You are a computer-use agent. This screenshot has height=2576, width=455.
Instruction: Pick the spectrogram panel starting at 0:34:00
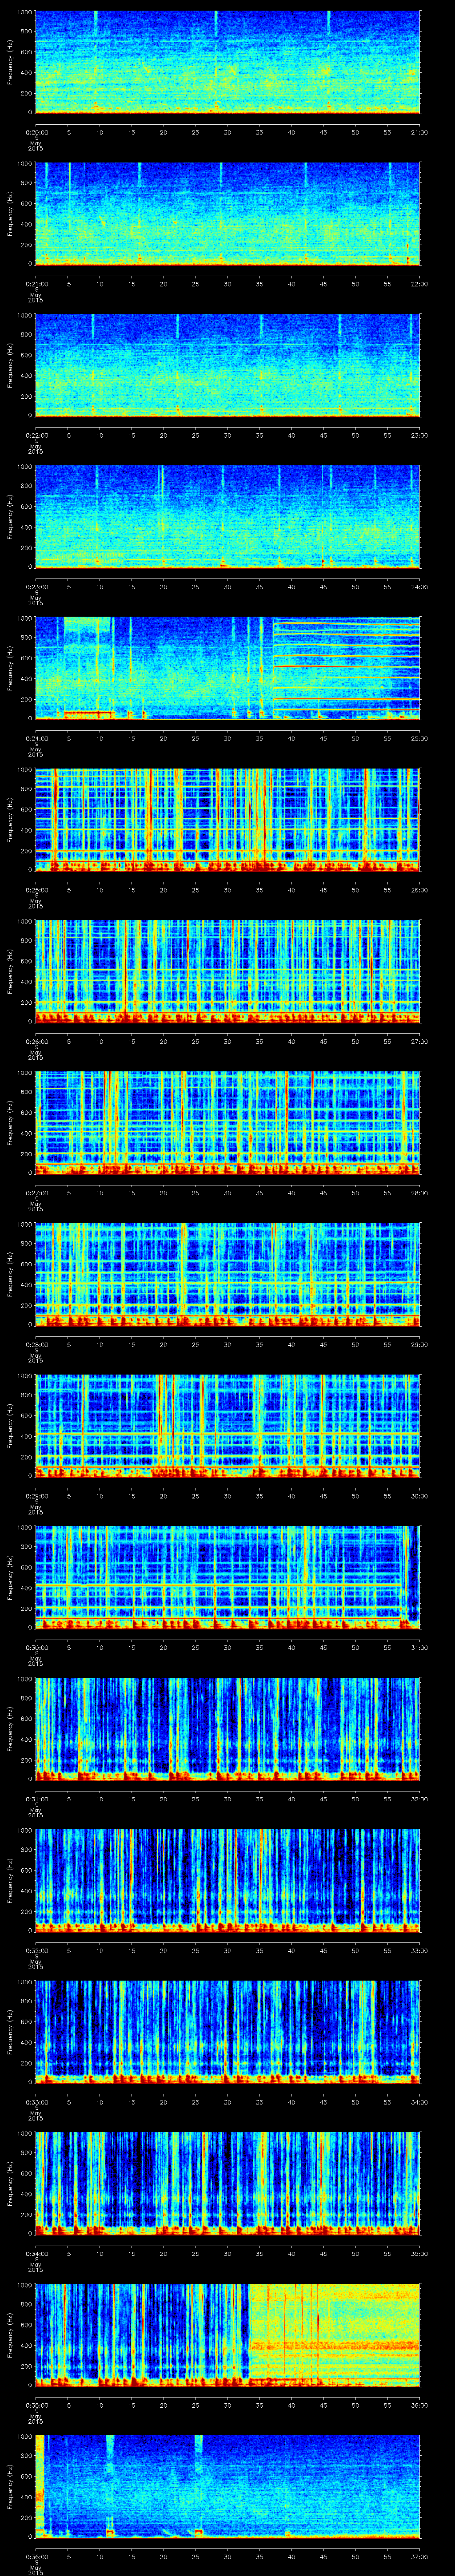(x=228, y=2183)
